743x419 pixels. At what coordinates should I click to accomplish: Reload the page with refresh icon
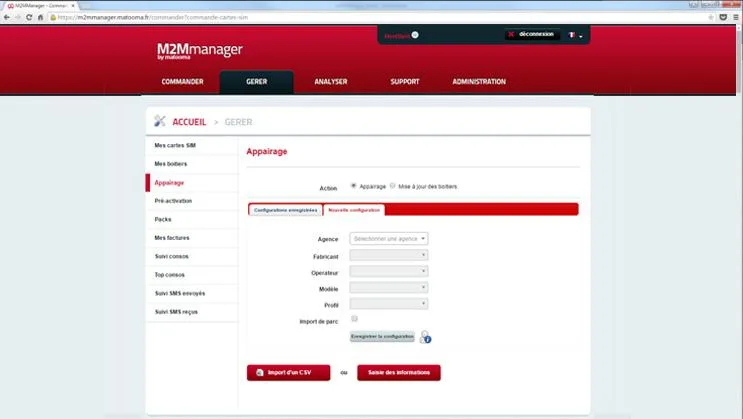pyautogui.click(x=29, y=18)
